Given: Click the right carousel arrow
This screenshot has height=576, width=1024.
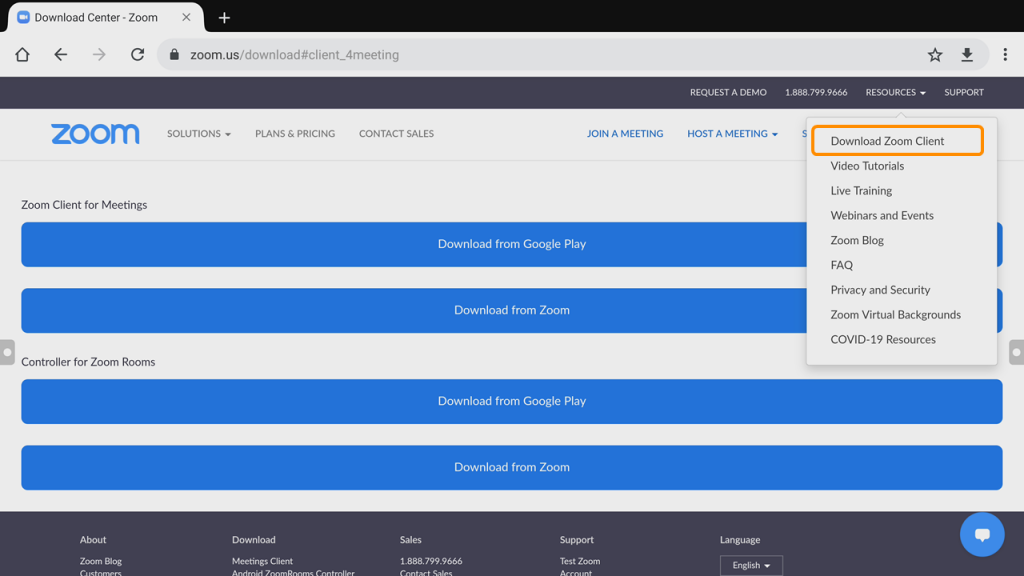Looking at the screenshot, I should 1016,351.
